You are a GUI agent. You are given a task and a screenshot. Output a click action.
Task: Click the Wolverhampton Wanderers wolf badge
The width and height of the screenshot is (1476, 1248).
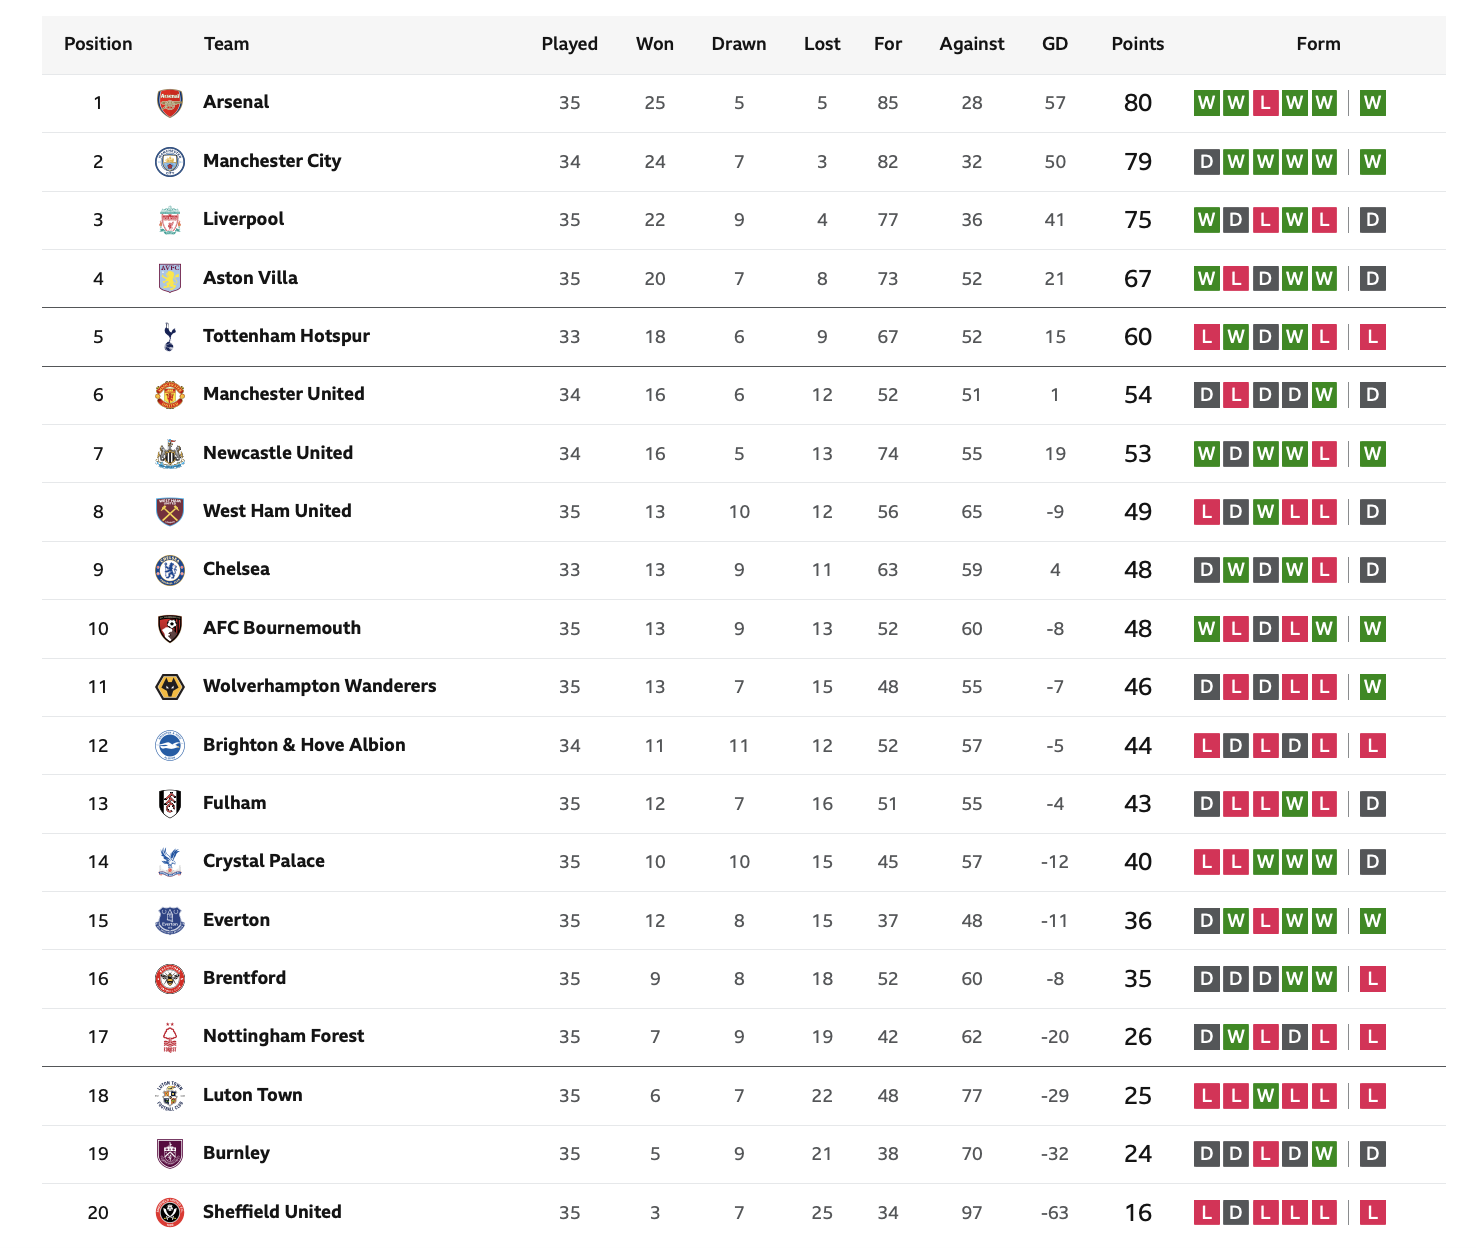point(170,687)
